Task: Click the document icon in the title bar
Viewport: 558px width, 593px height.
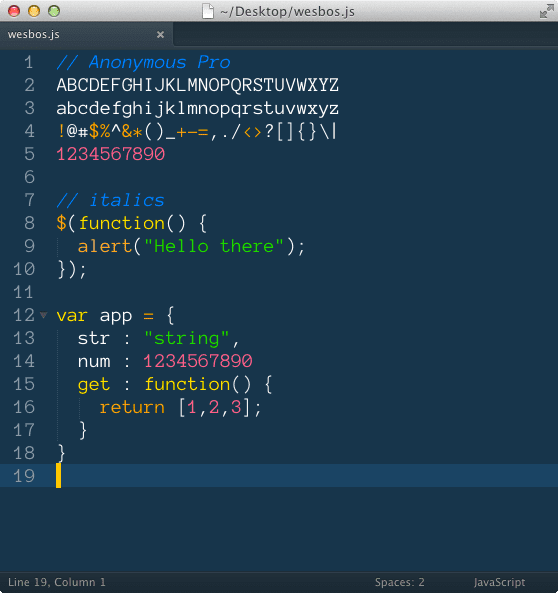Action: point(208,11)
